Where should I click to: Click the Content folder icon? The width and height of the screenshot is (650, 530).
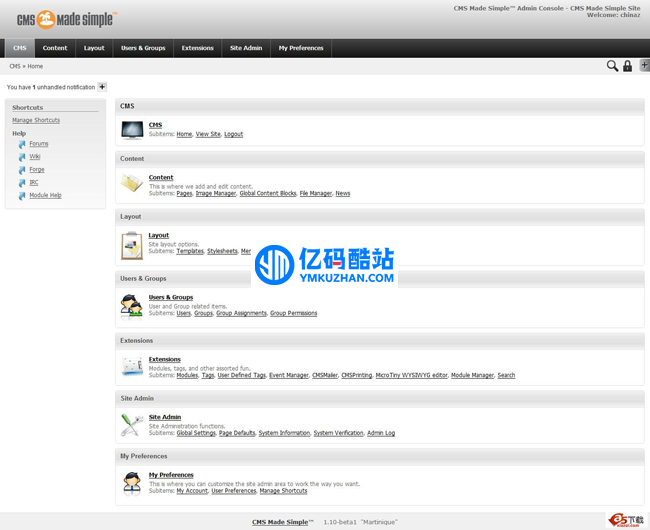(x=132, y=183)
